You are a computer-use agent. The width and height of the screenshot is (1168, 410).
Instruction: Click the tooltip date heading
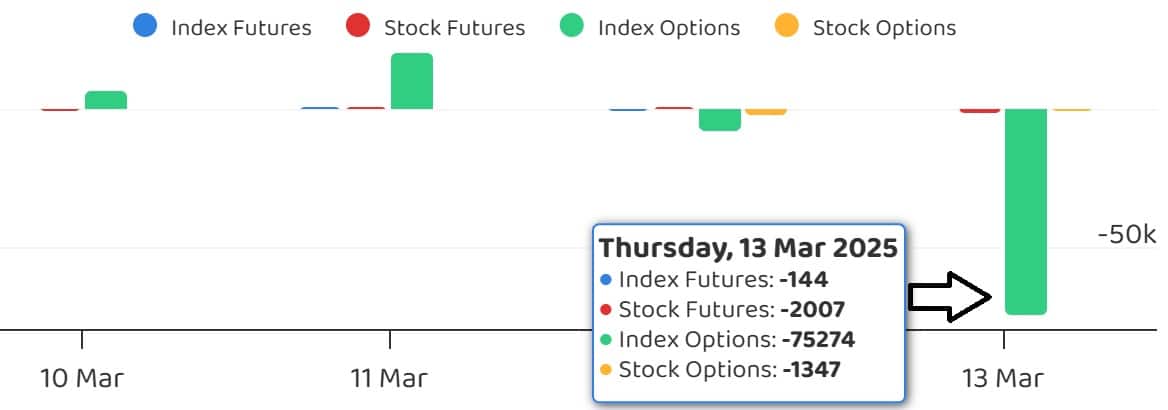click(748, 247)
